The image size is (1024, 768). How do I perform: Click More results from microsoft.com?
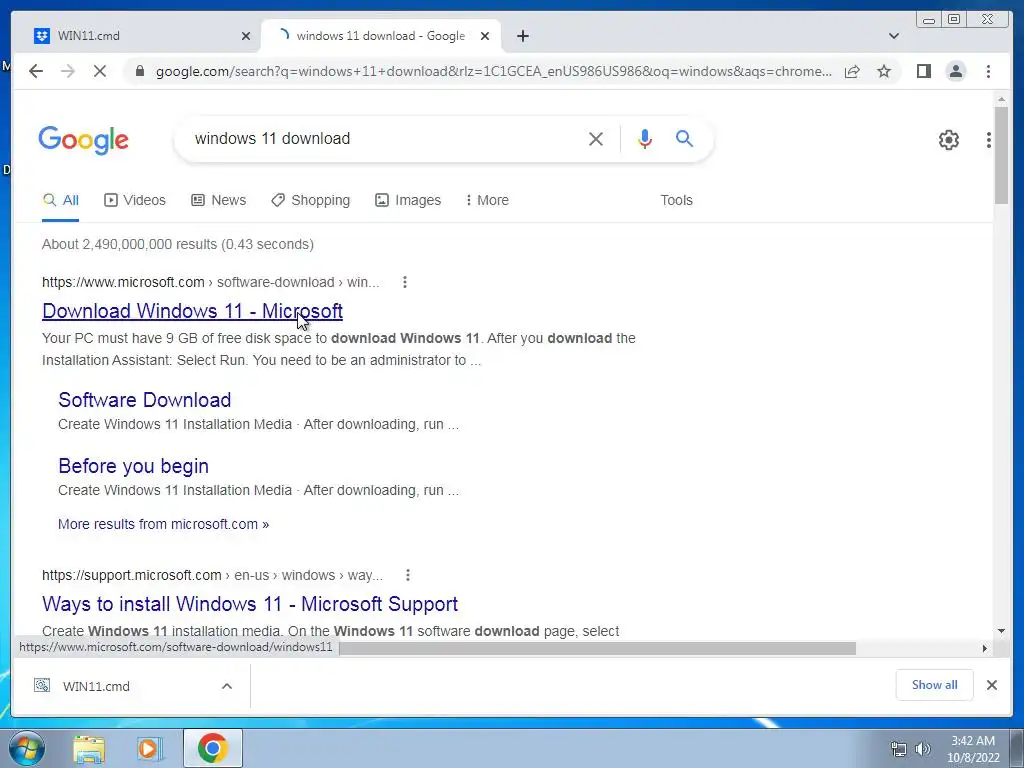(x=163, y=524)
